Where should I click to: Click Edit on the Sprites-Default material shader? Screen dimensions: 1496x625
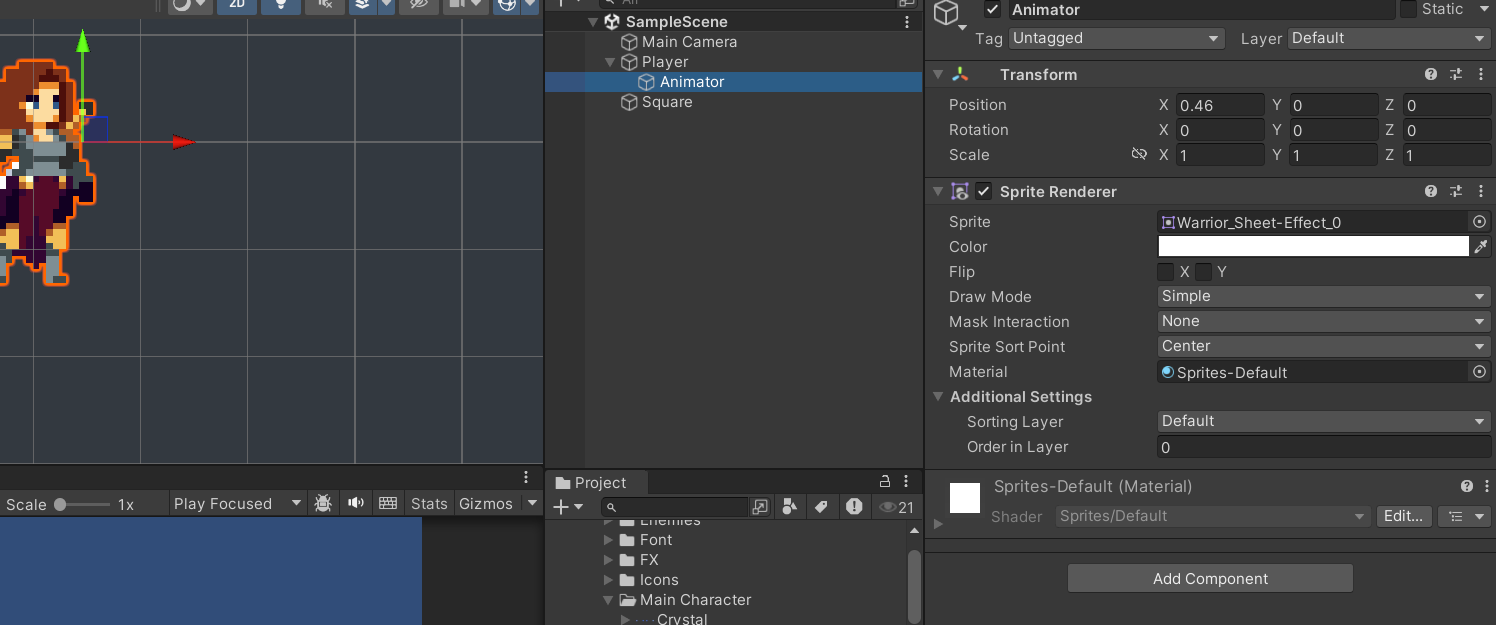1404,516
